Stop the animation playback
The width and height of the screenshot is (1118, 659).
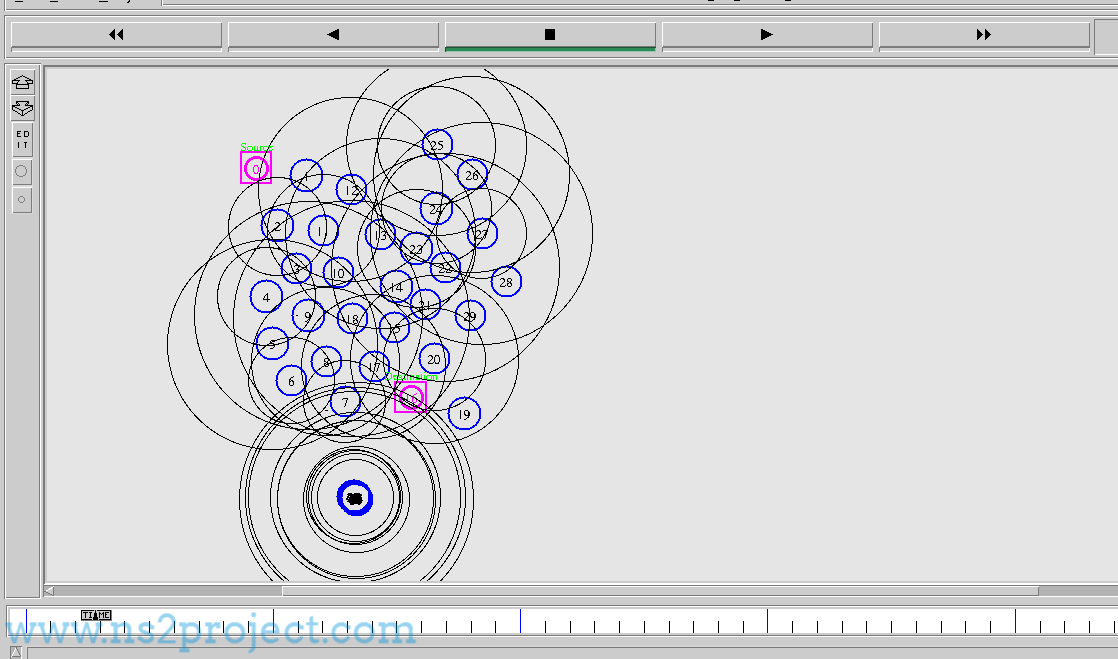tap(550, 35)
